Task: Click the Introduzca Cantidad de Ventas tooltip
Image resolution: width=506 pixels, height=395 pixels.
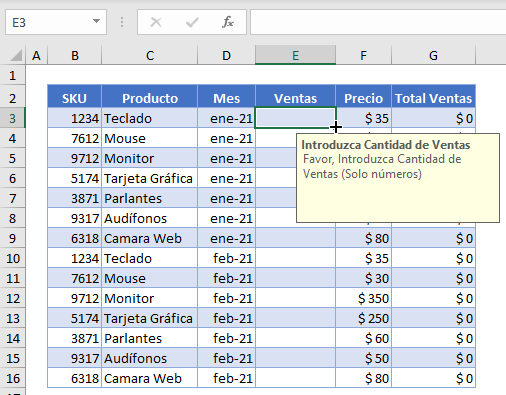Action: 398,178
